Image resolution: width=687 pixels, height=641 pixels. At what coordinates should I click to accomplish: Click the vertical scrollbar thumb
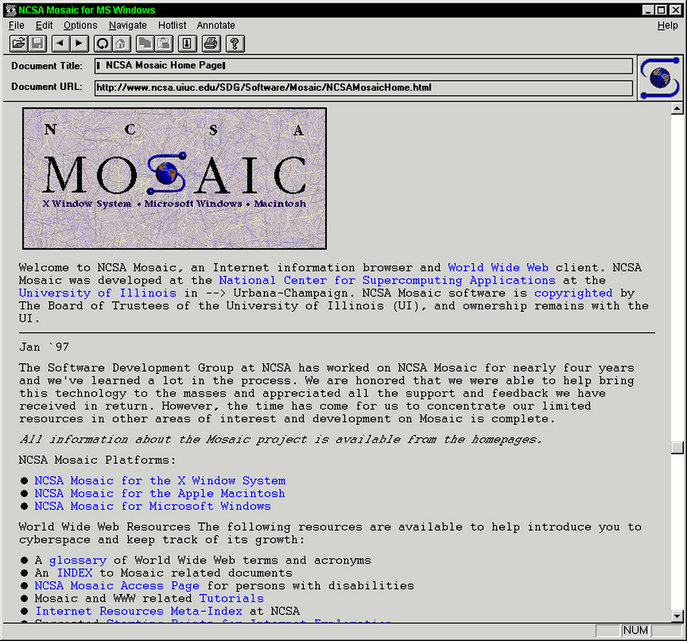[x=677, y=447]
